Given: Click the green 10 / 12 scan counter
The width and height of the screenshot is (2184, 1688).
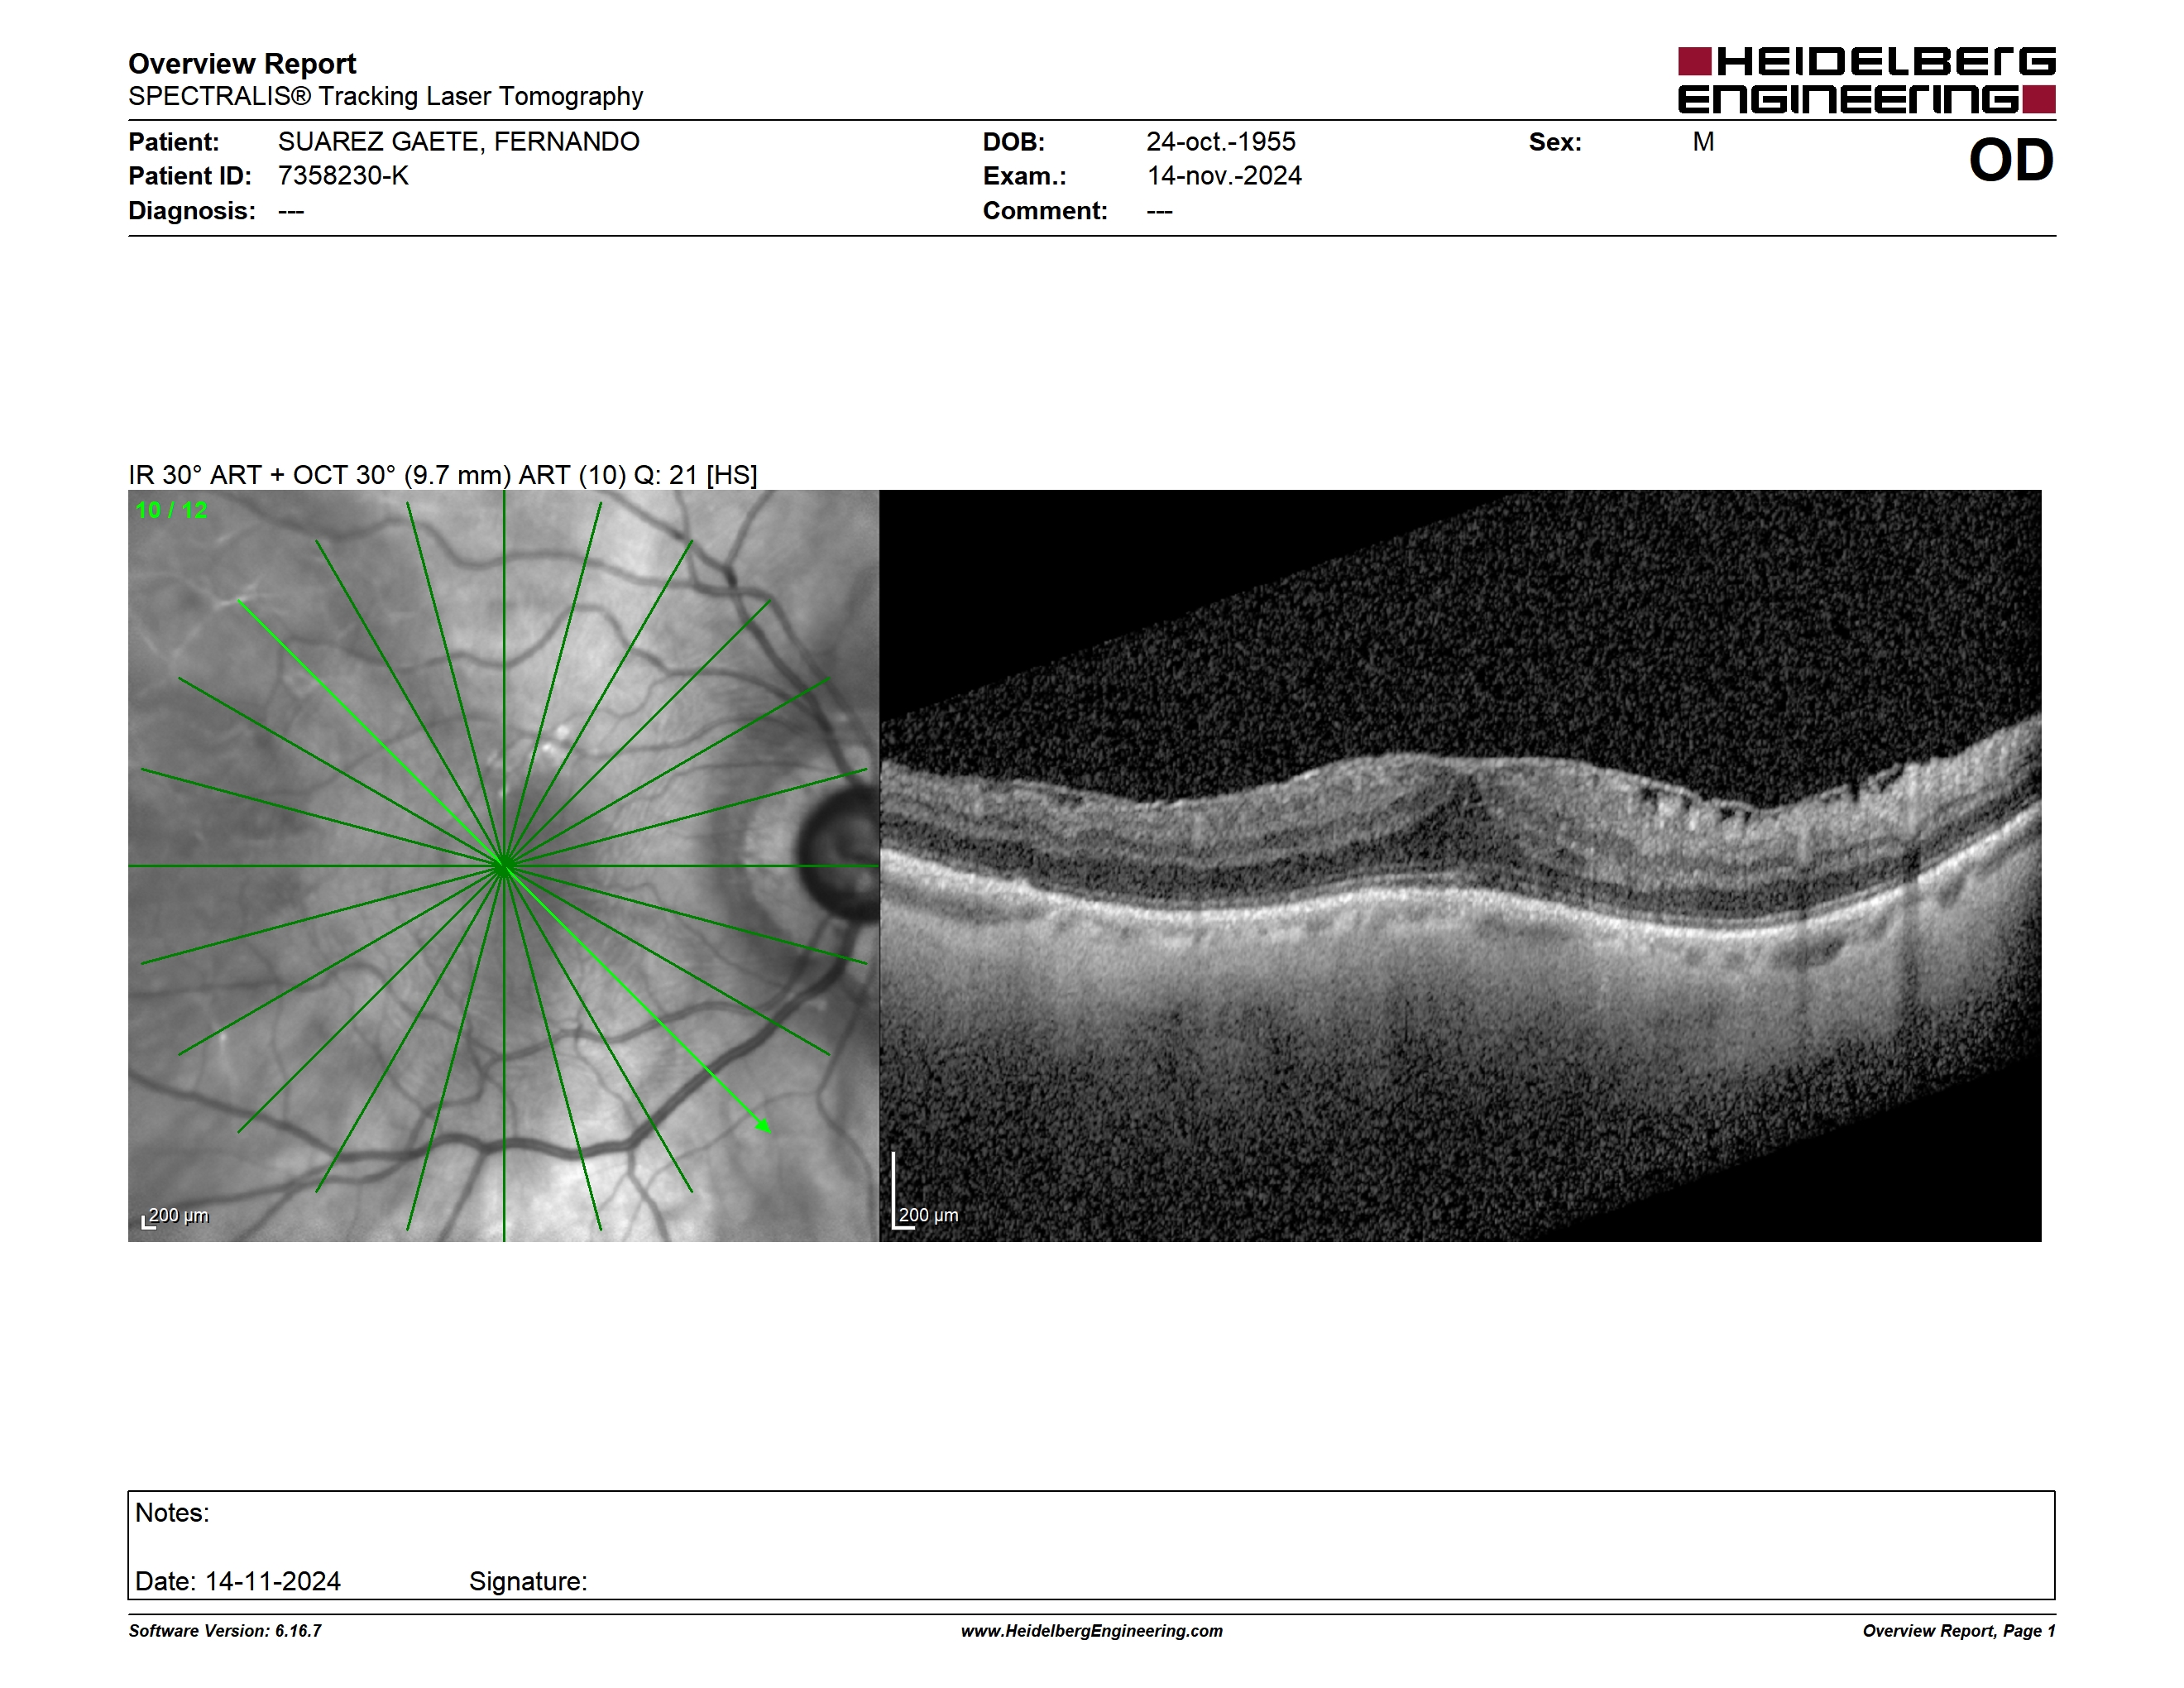Looking at the screenshot, I should (x=171, y=510).
